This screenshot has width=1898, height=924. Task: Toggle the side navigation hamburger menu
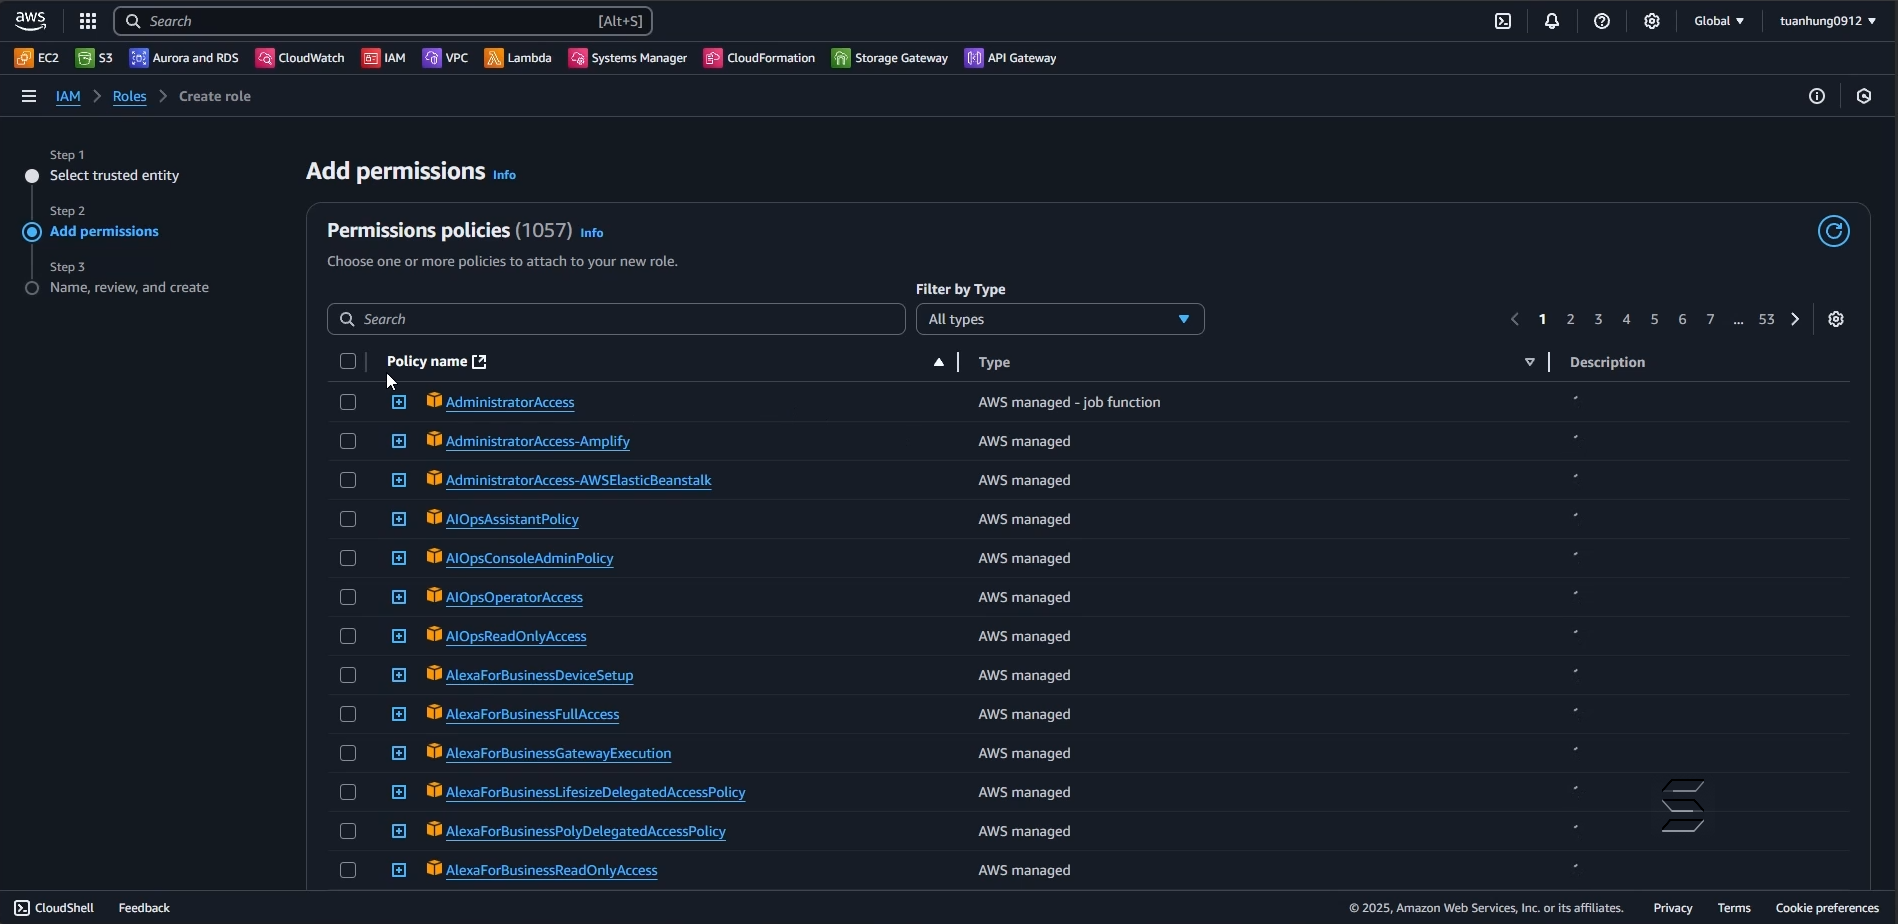pyautogui.click(x=29, y=96)
